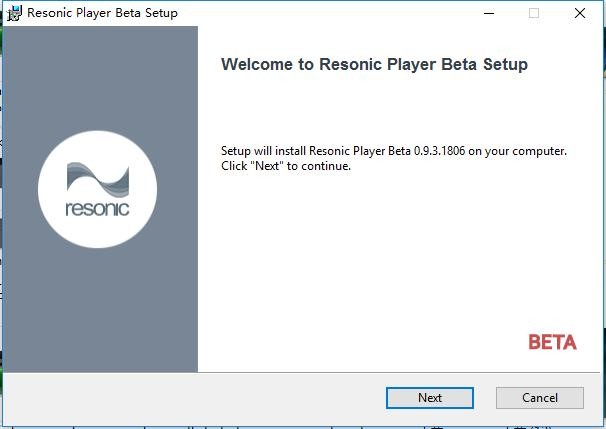Click the 'Resonic Player Beta Setup' window title
Viewport: 606px width, 429px height.
pyautogui.click(x=102, y=13)
